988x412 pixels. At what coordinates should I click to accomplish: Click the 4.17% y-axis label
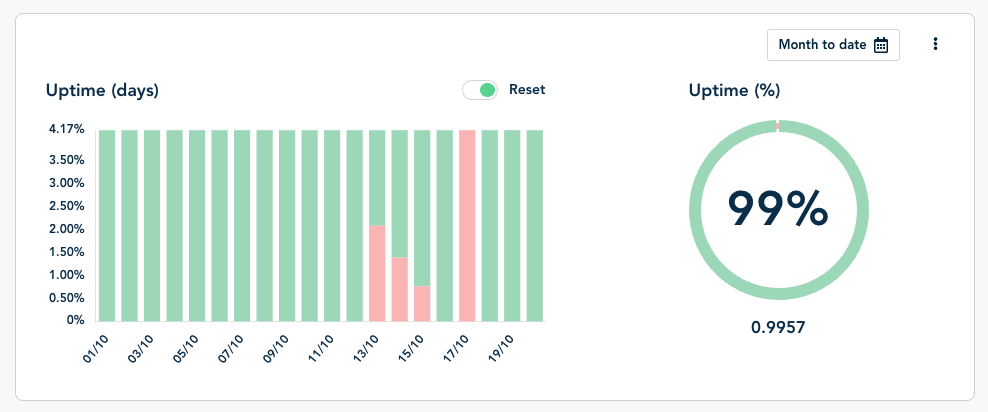tap(65, 129)
